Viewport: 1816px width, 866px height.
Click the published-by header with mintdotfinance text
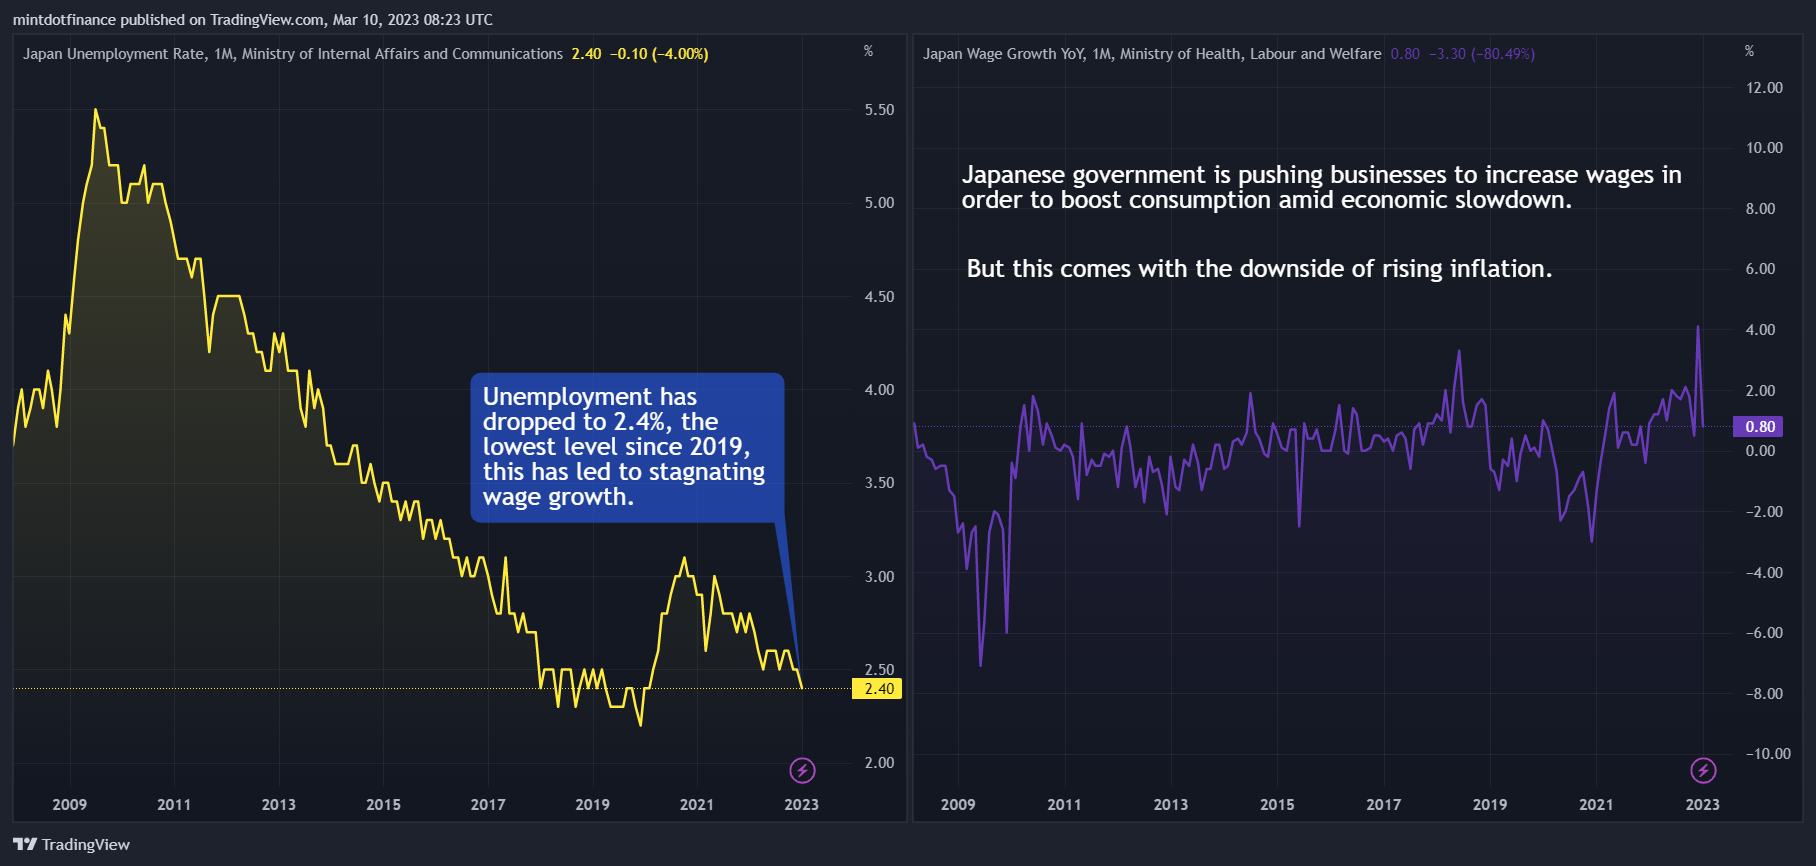click(253, 20)
